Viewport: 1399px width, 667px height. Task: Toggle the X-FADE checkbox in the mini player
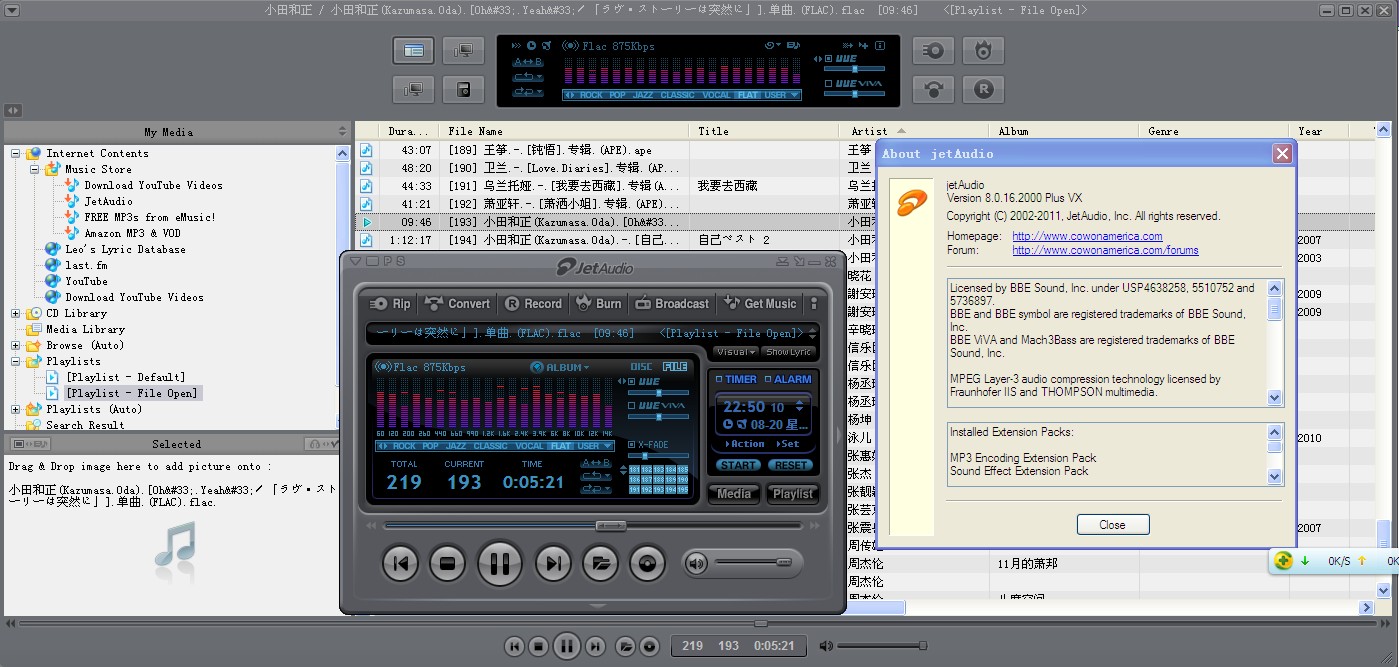632,444
